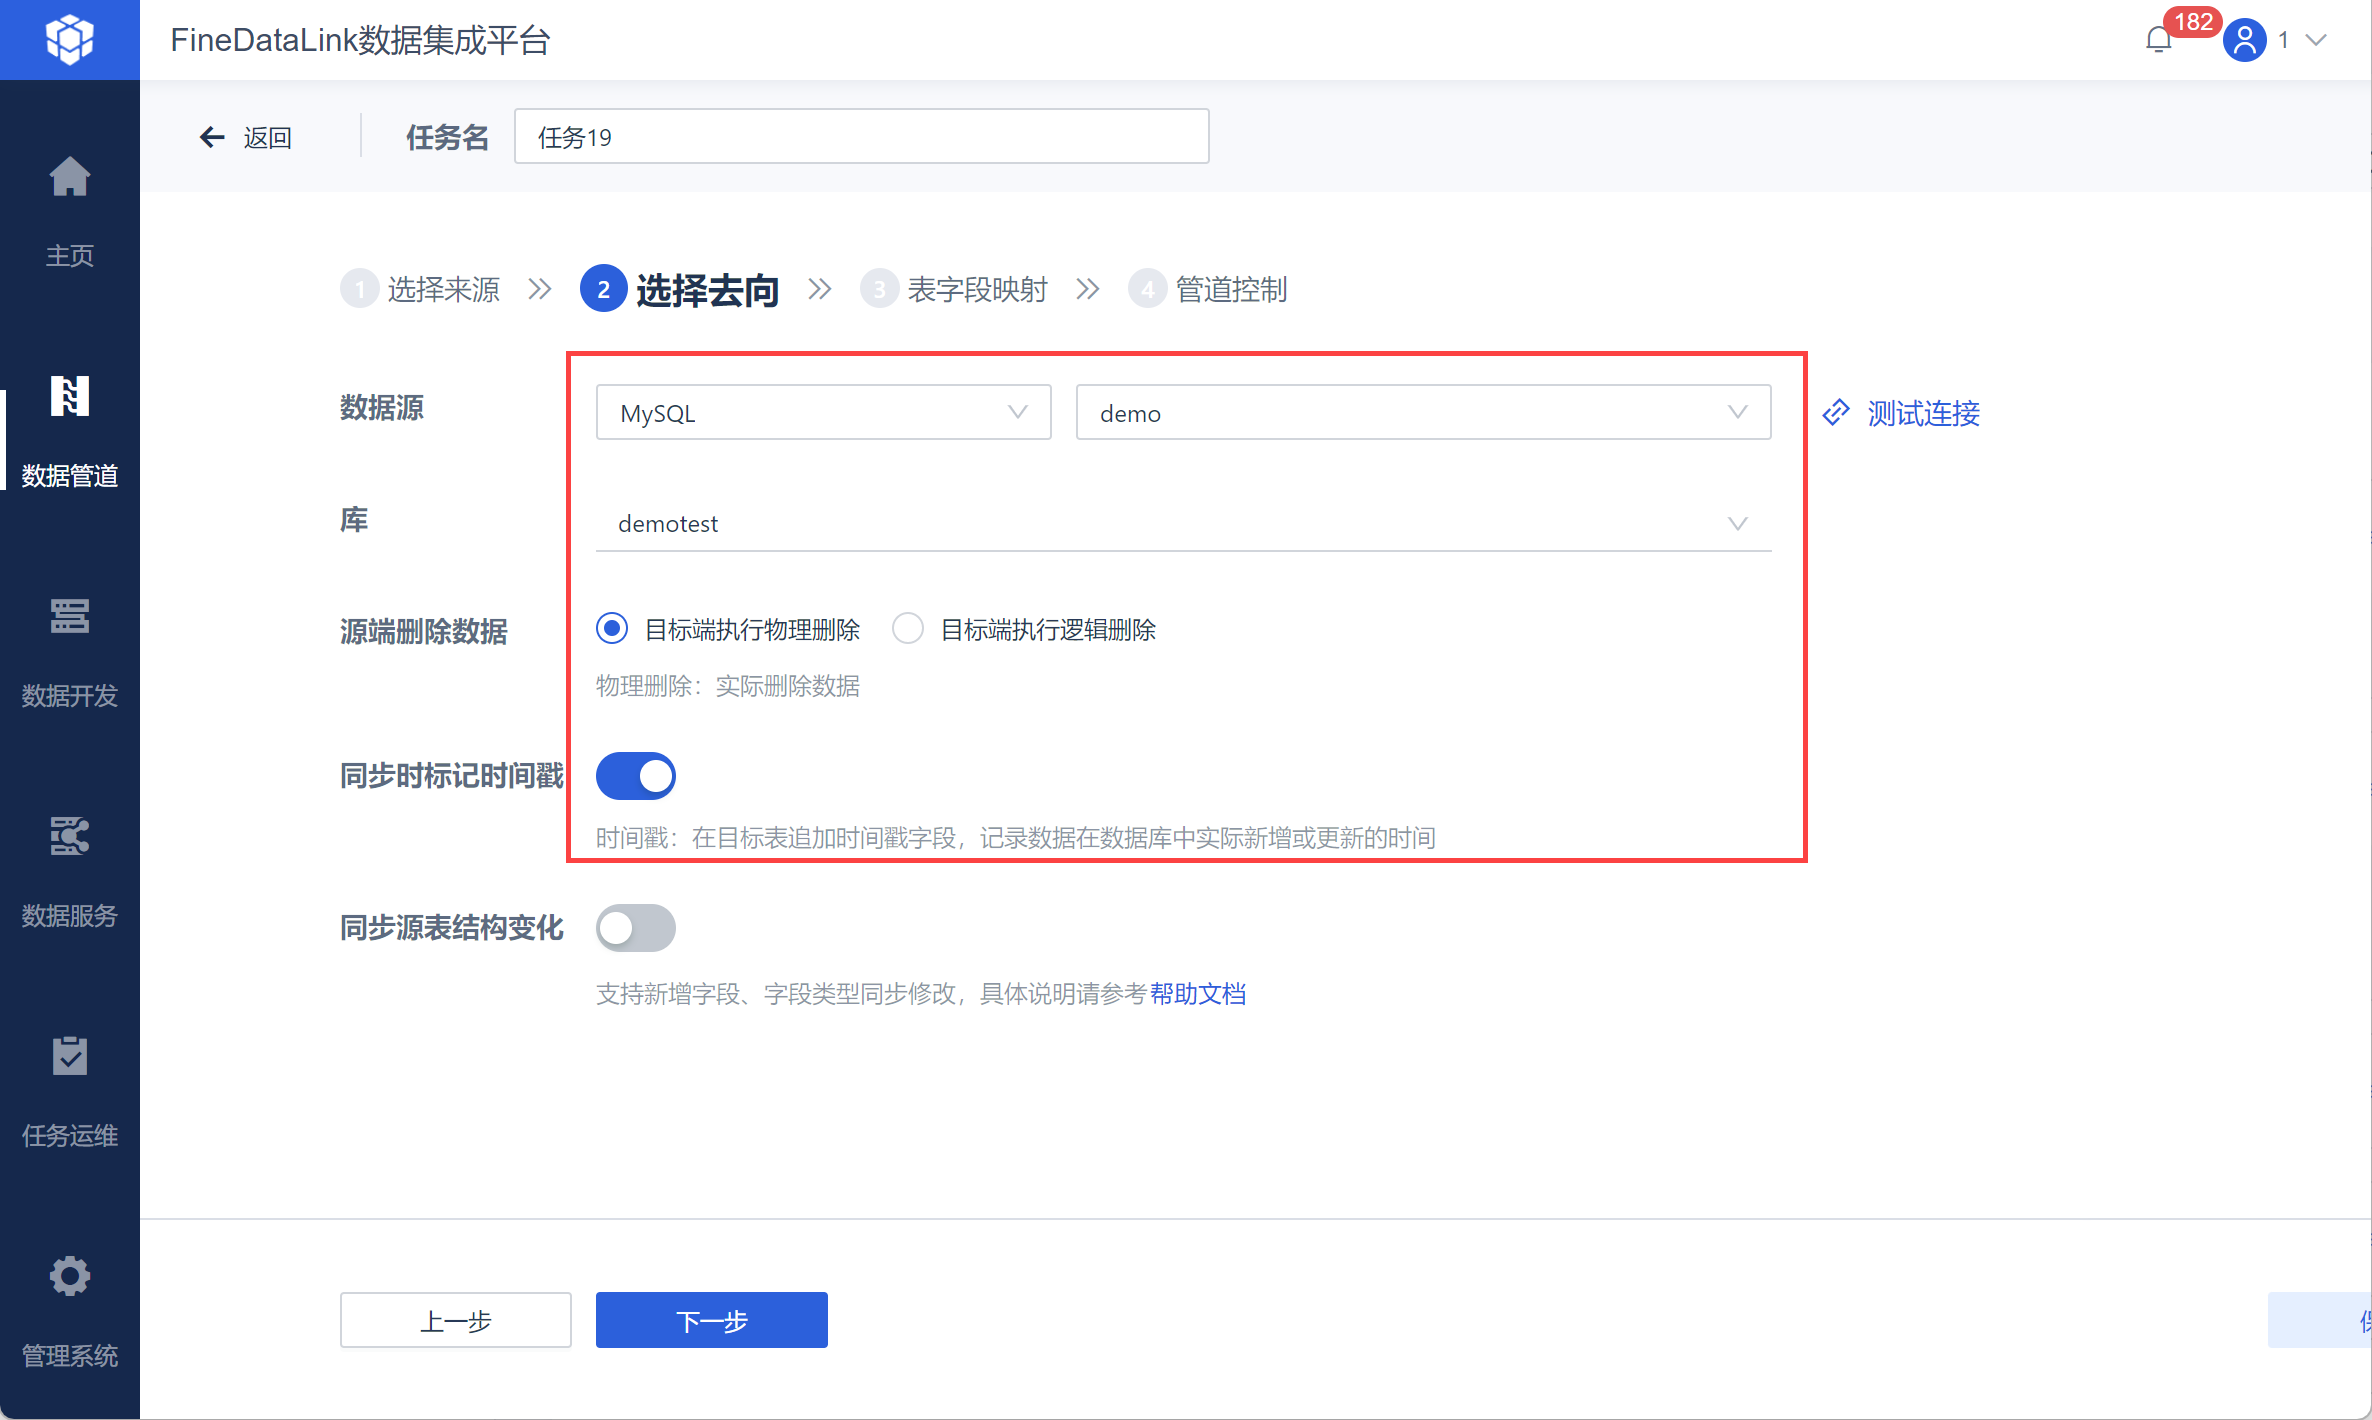The height and width of the screenshot is (1420, 2372).
Task: Turn off the 同步时标记时间戳 switch
Action: point(636,776)
